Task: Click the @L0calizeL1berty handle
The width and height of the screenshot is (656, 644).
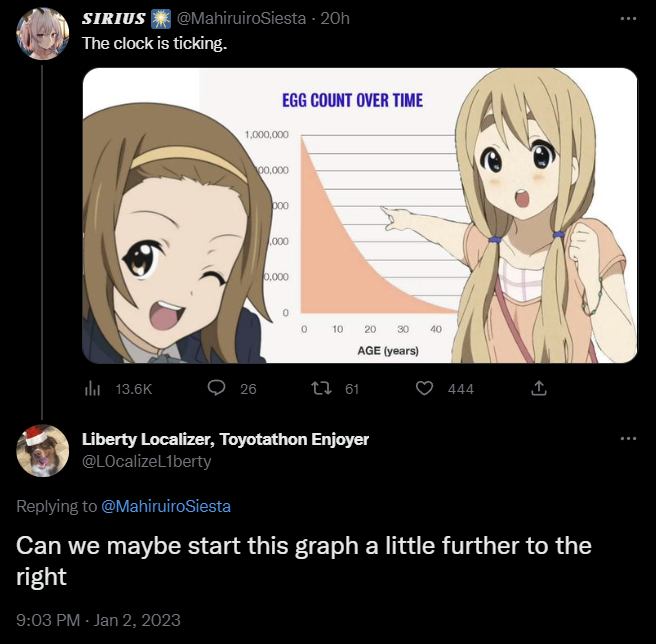Action: point(146,461)
